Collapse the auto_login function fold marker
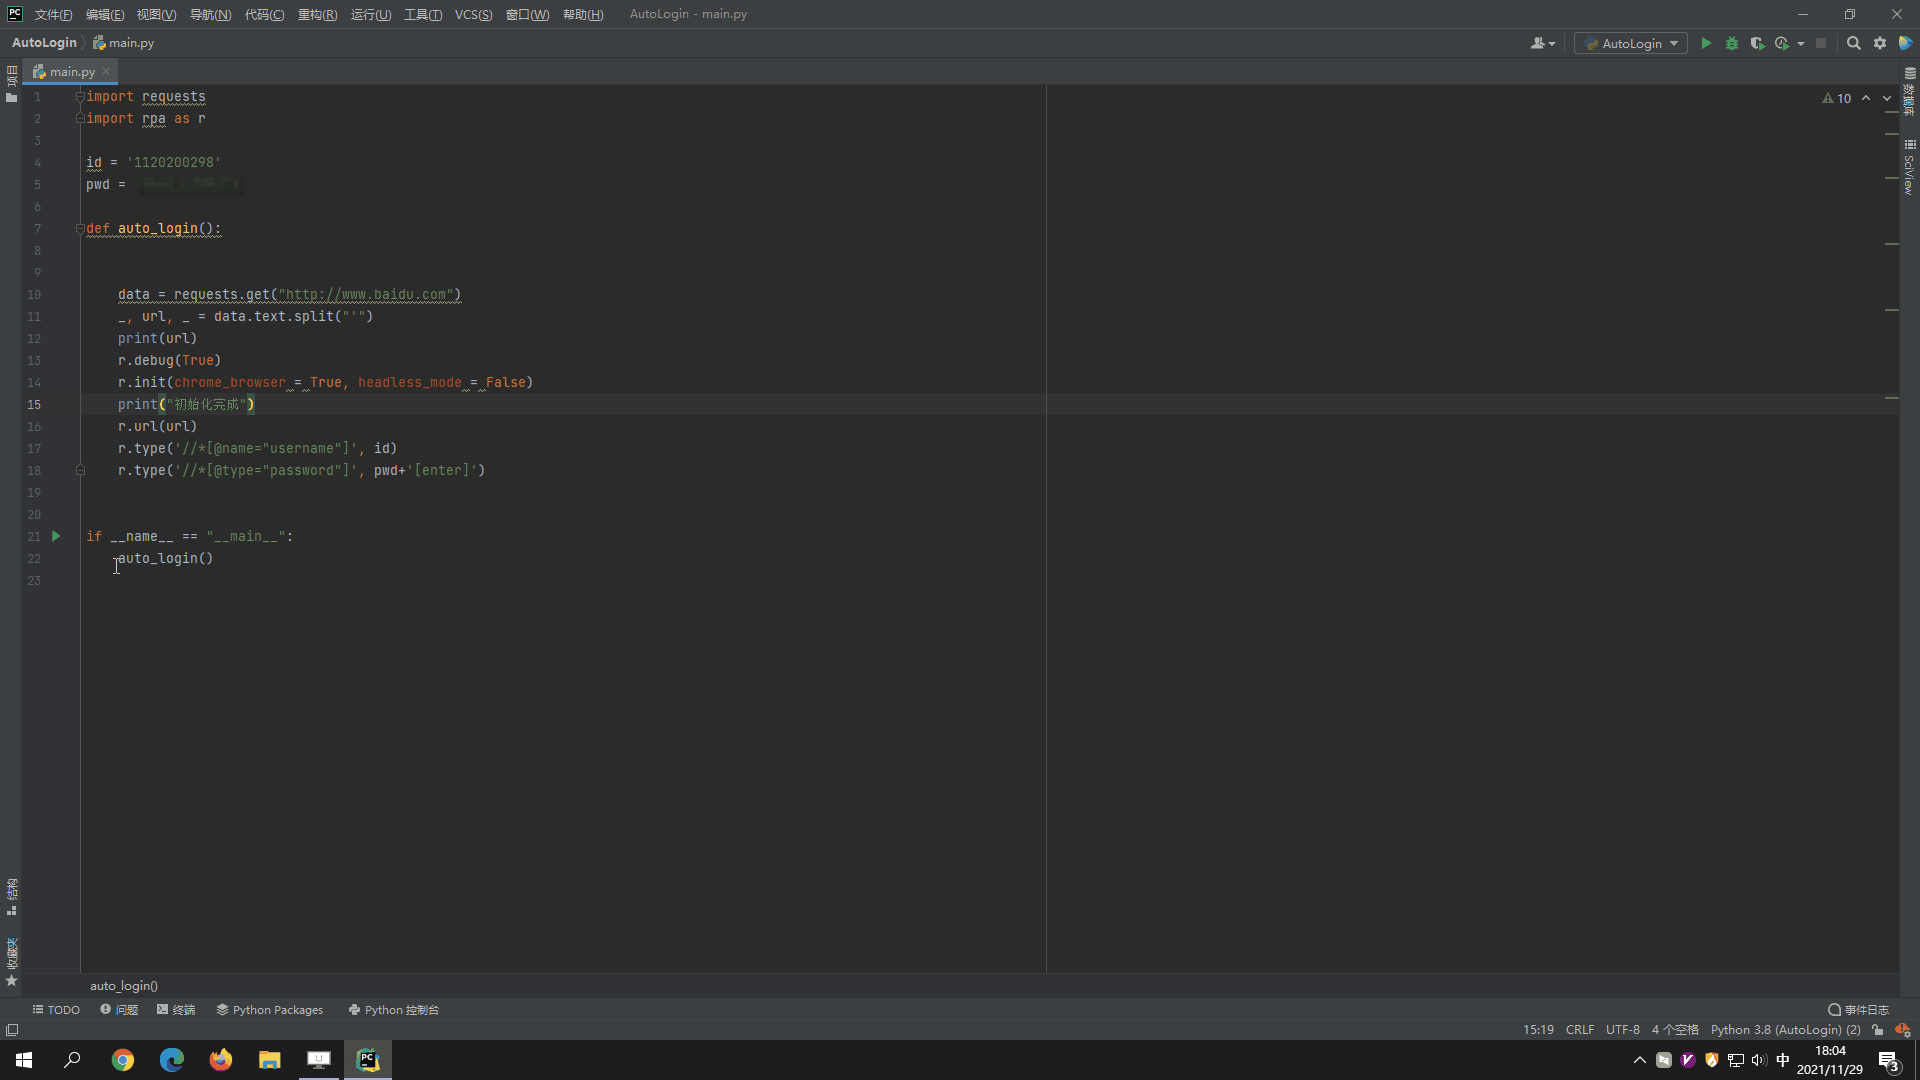1920x1080 pixels. click(x=80, y=229)
